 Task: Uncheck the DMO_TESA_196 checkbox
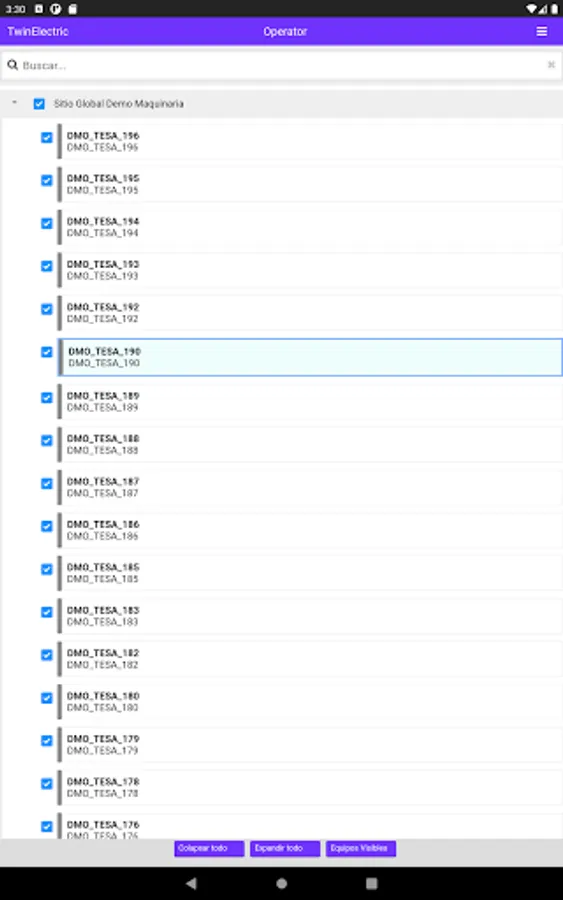click(46, 138)
